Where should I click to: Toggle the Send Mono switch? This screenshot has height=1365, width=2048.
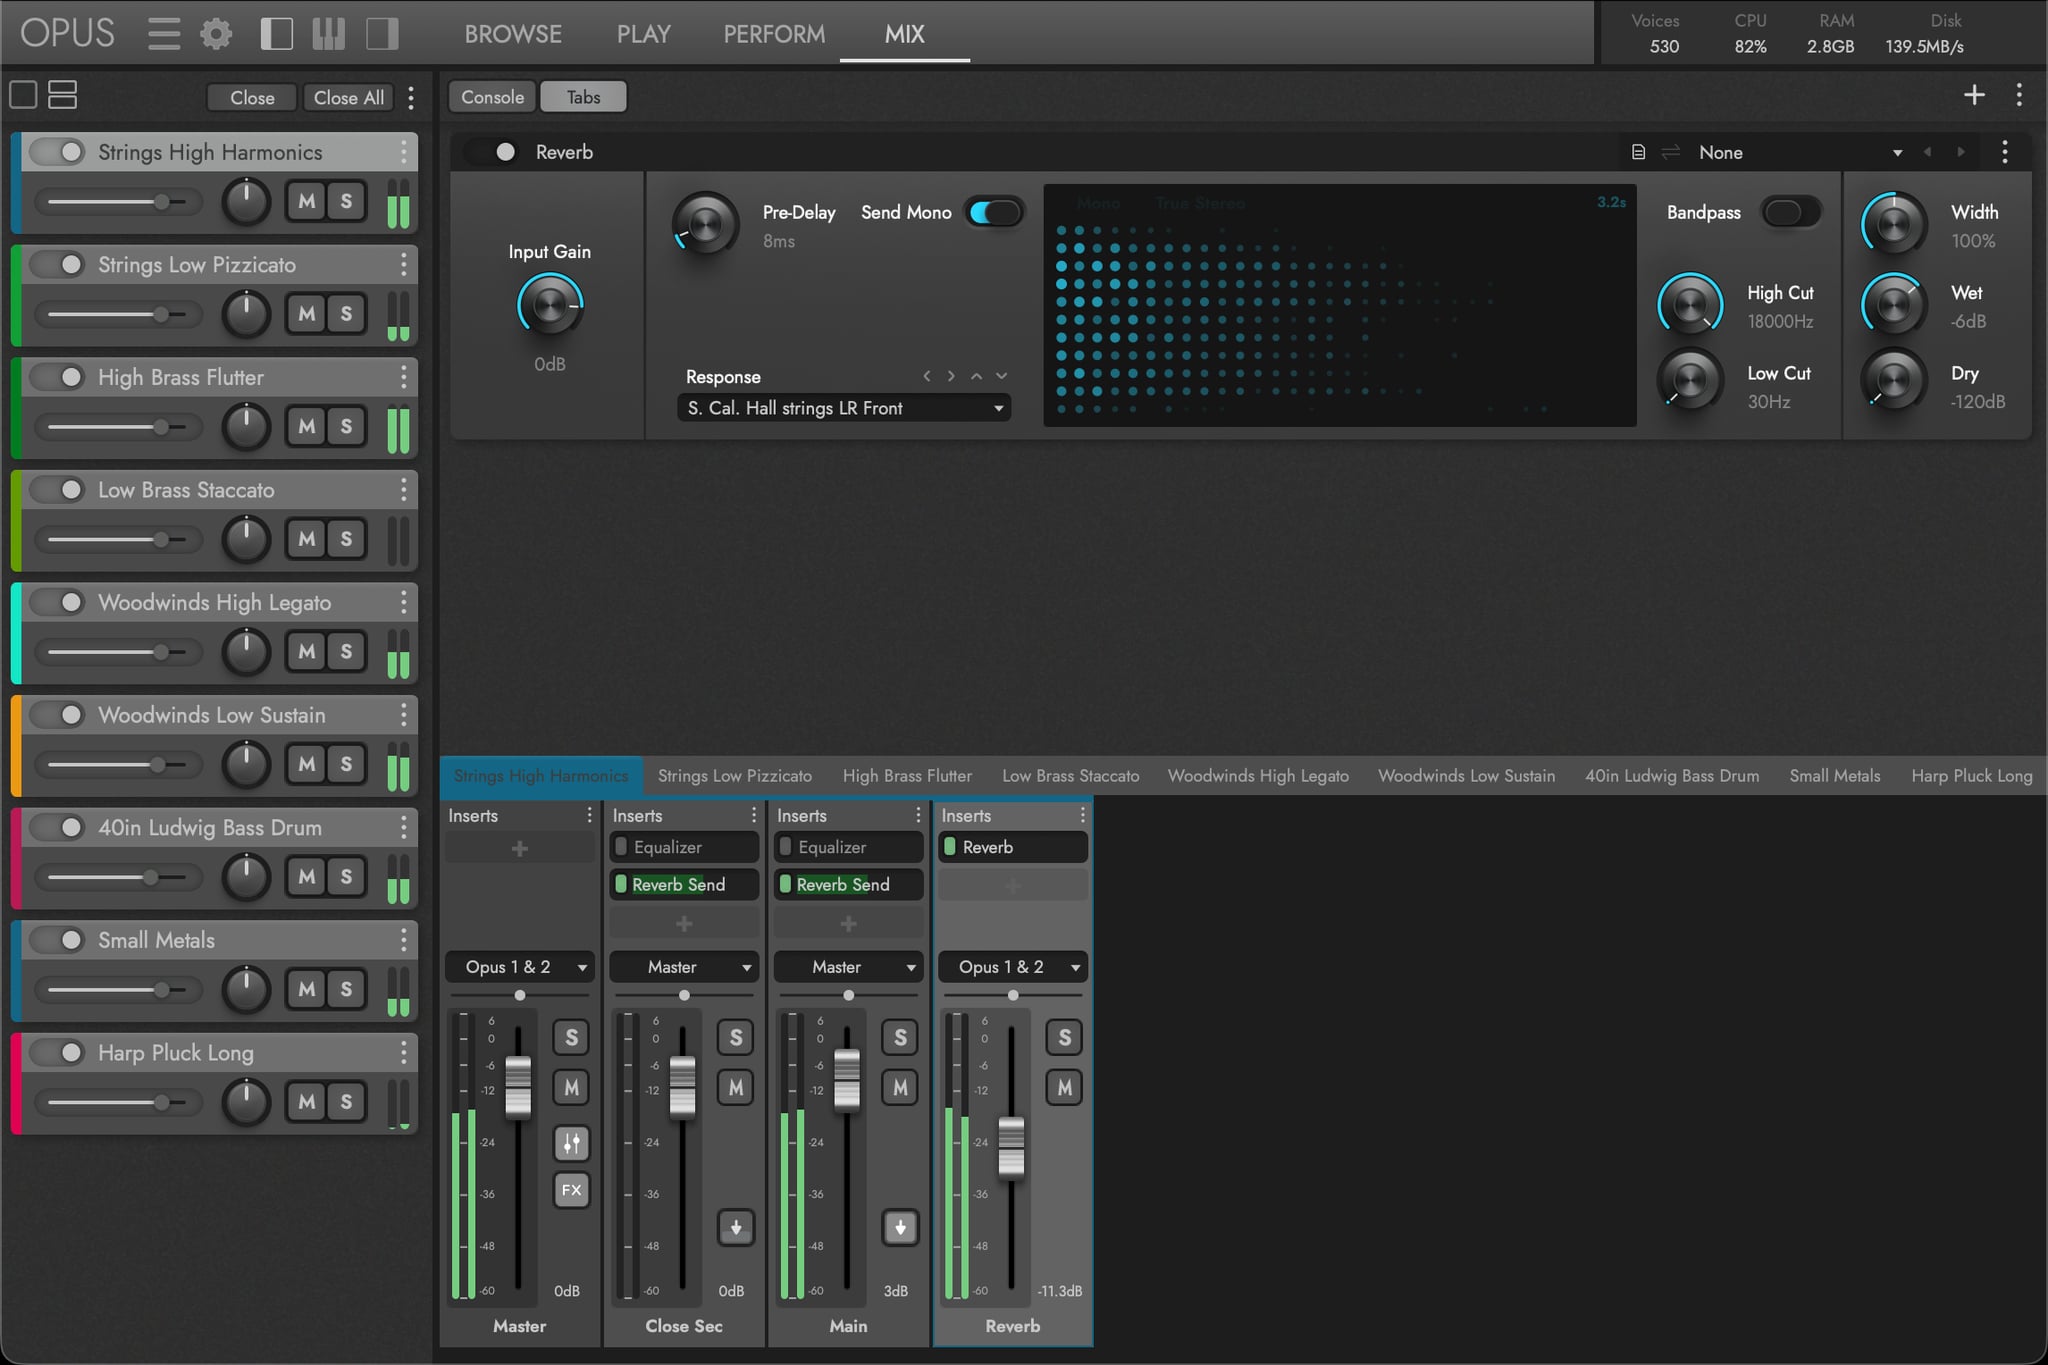(996, 212)
